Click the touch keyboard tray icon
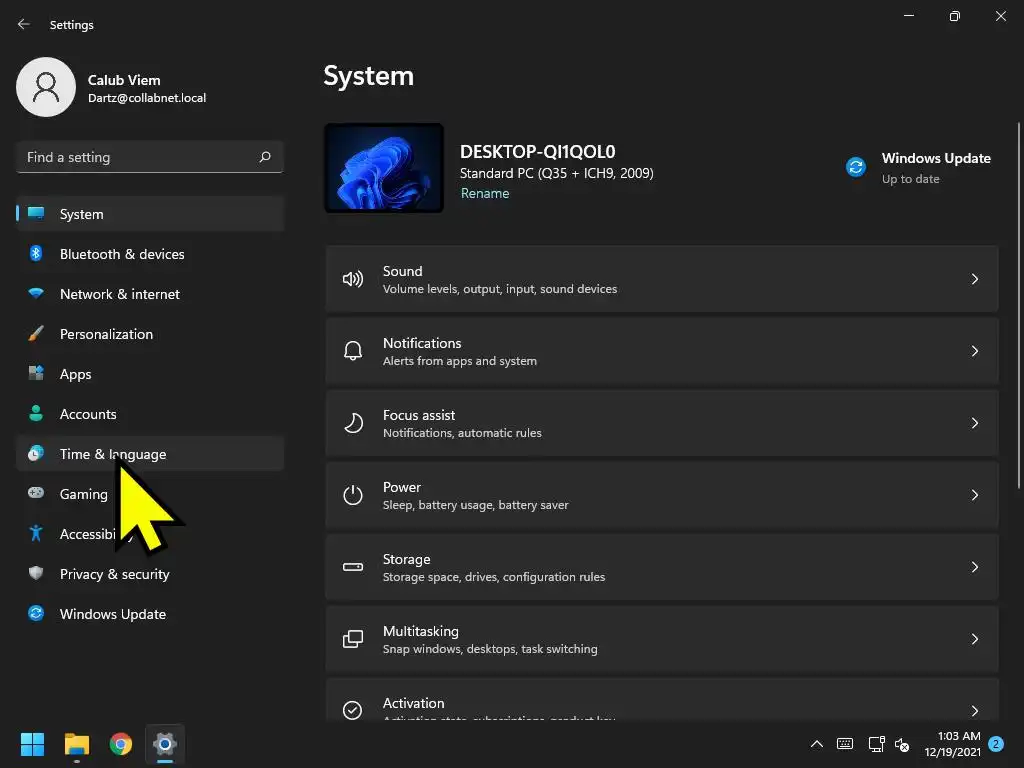The height and width of the screenshot is (768, 1024). [845, 744]
